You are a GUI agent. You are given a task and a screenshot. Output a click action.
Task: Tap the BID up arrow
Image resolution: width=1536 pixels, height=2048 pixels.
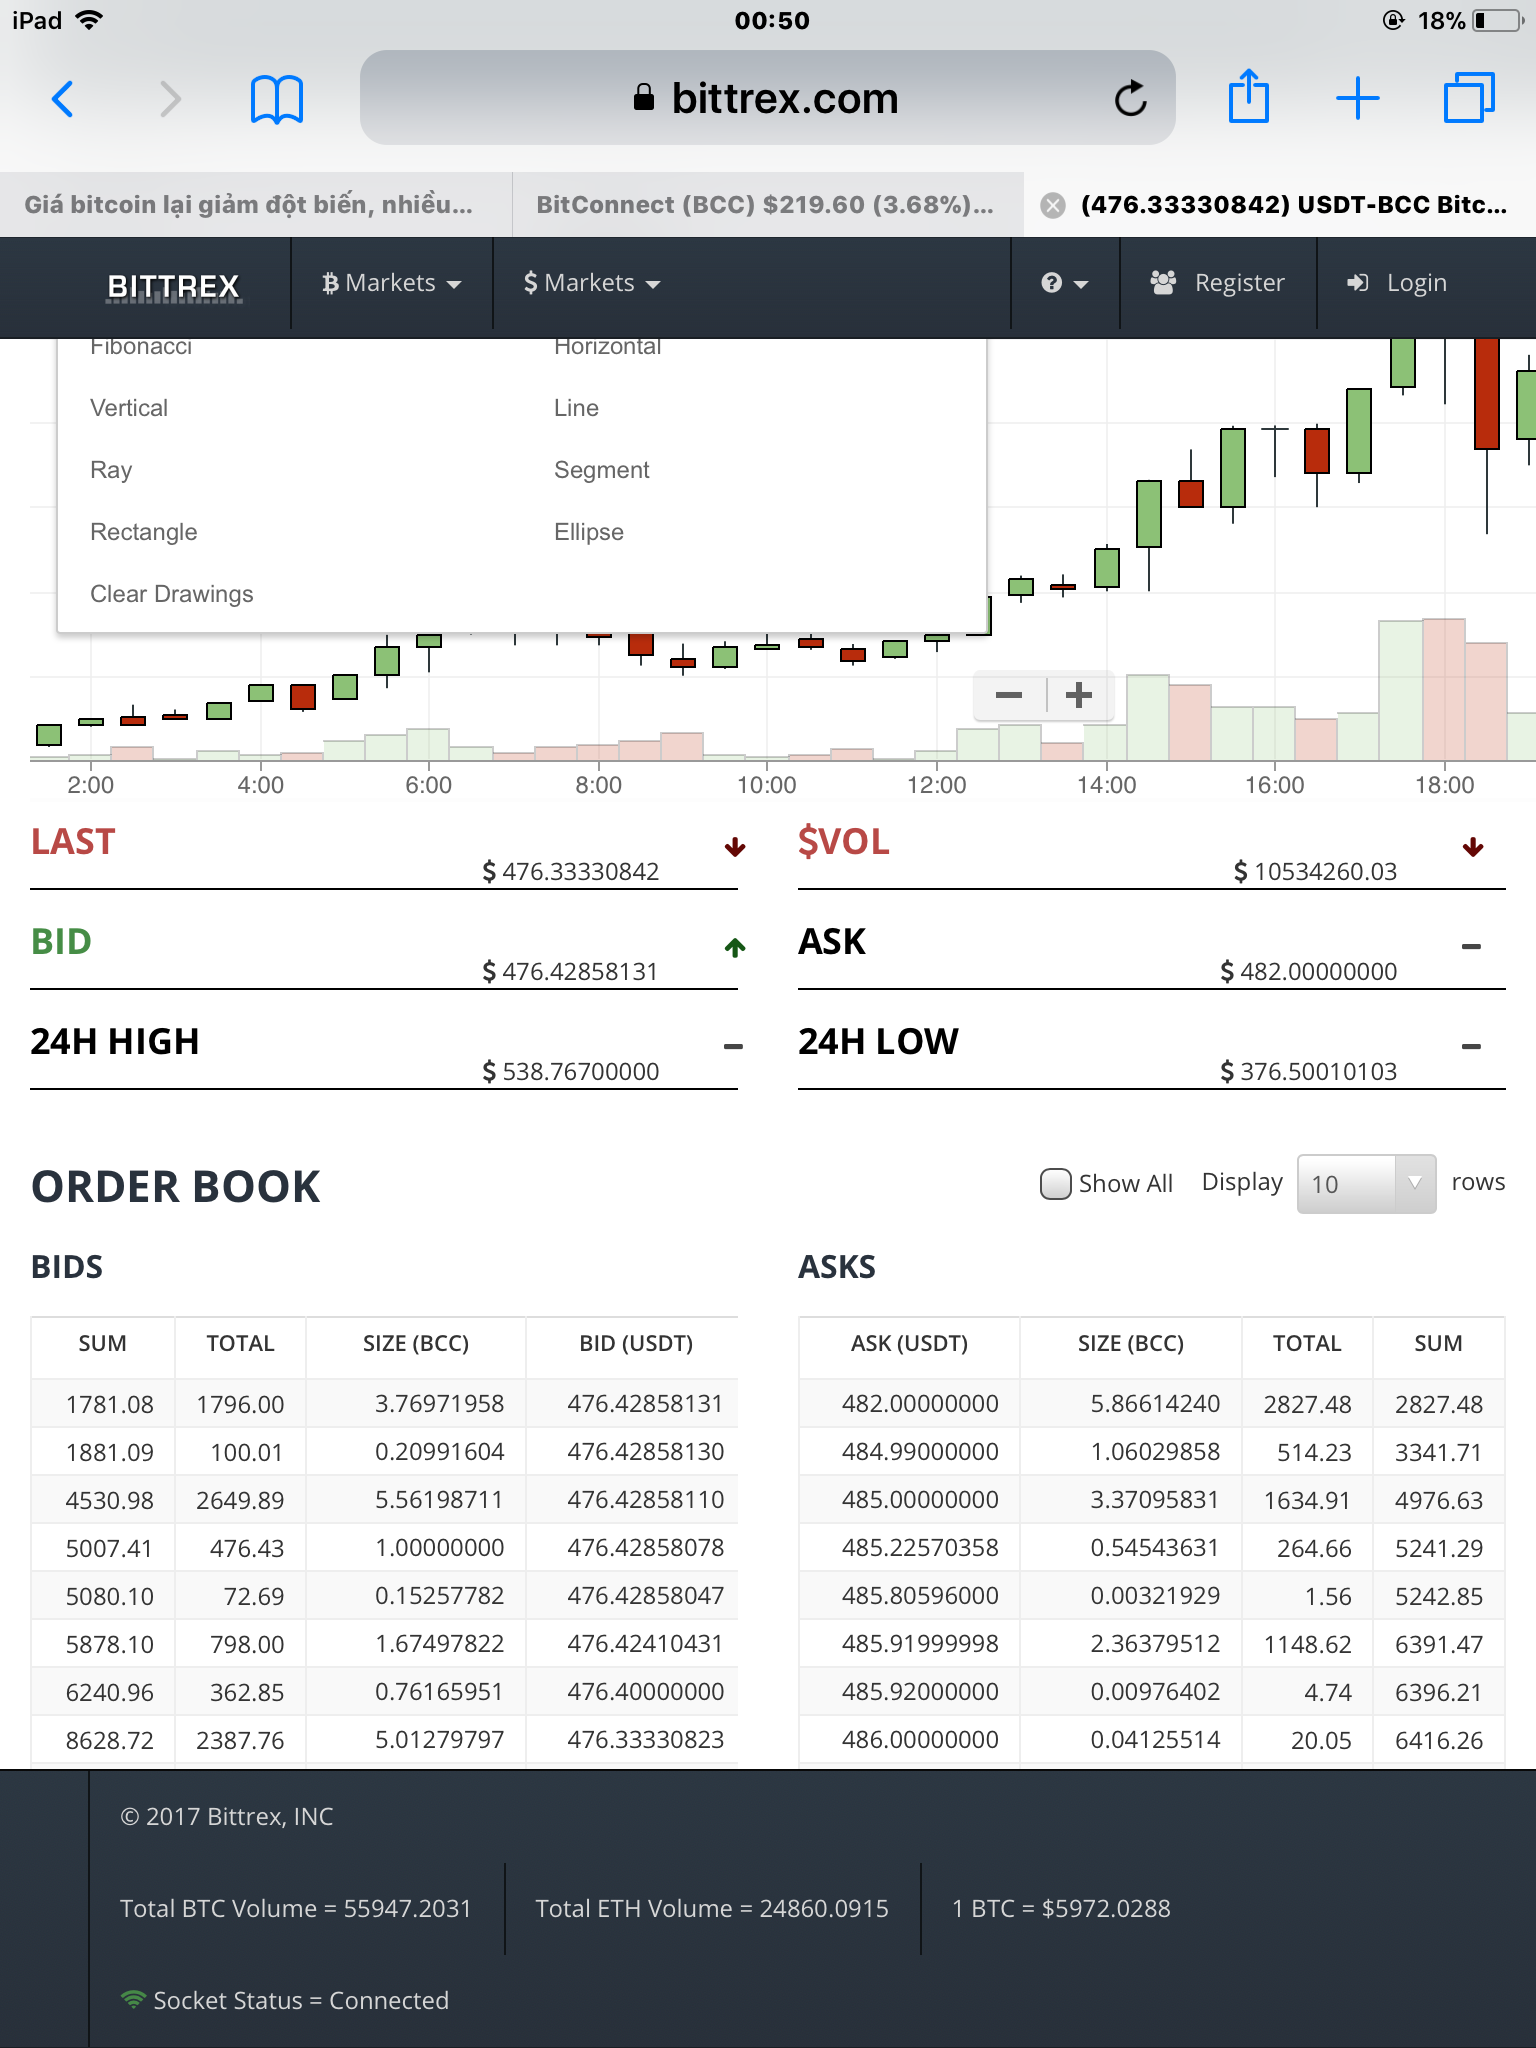pyautogui.click(x=735, y=948)
